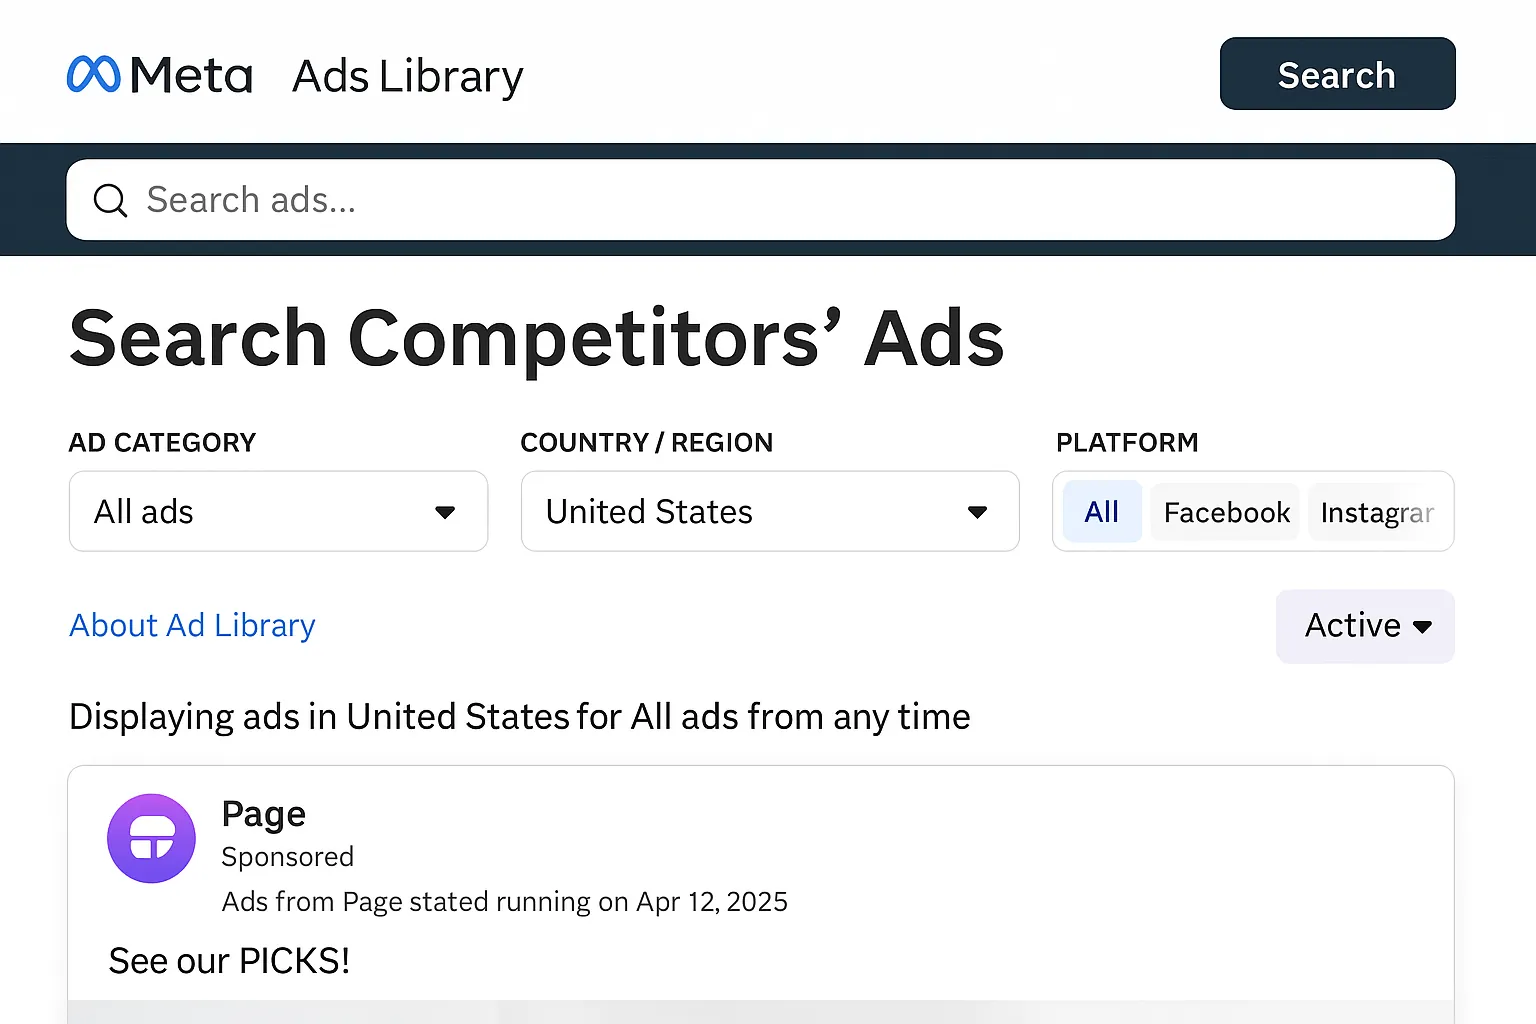Select the All platform option
The width and height of the screenshot is (1536, 1024).
(1102, 512)
